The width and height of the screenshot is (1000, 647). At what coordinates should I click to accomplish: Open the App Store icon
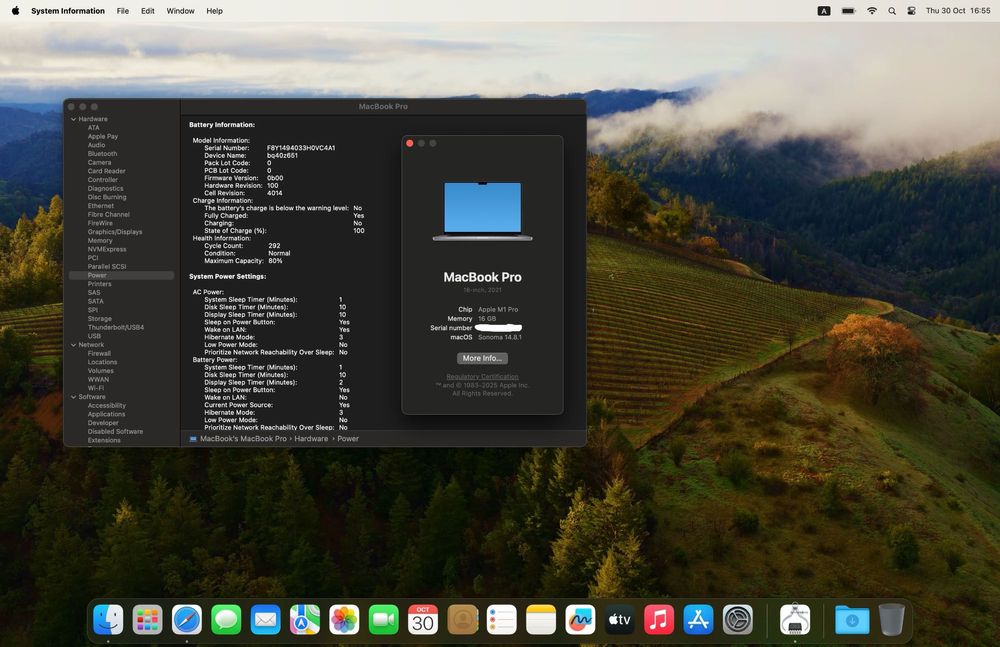tap(698, 620)
